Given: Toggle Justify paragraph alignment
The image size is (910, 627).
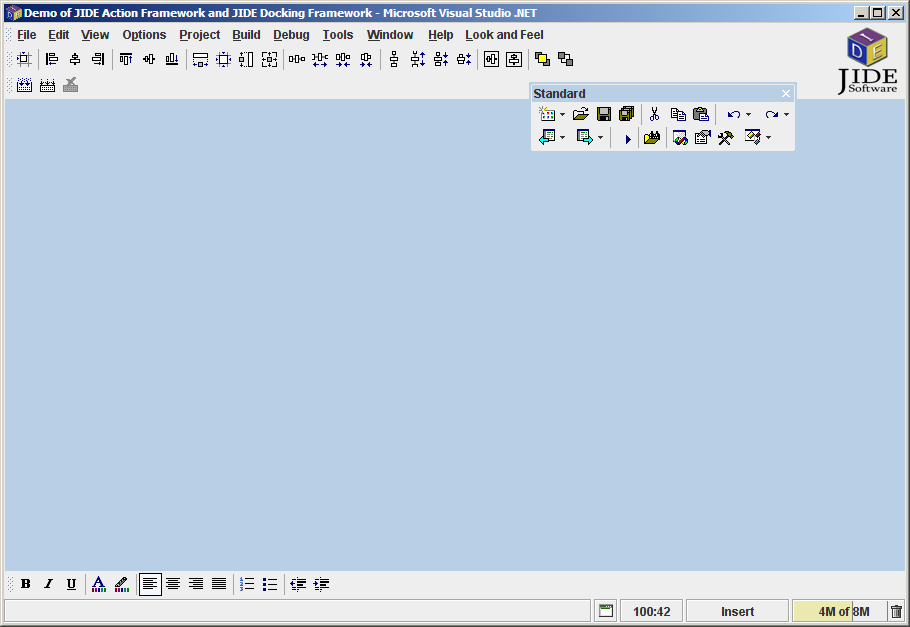Looking at the screenshot, I should (219, 584).
